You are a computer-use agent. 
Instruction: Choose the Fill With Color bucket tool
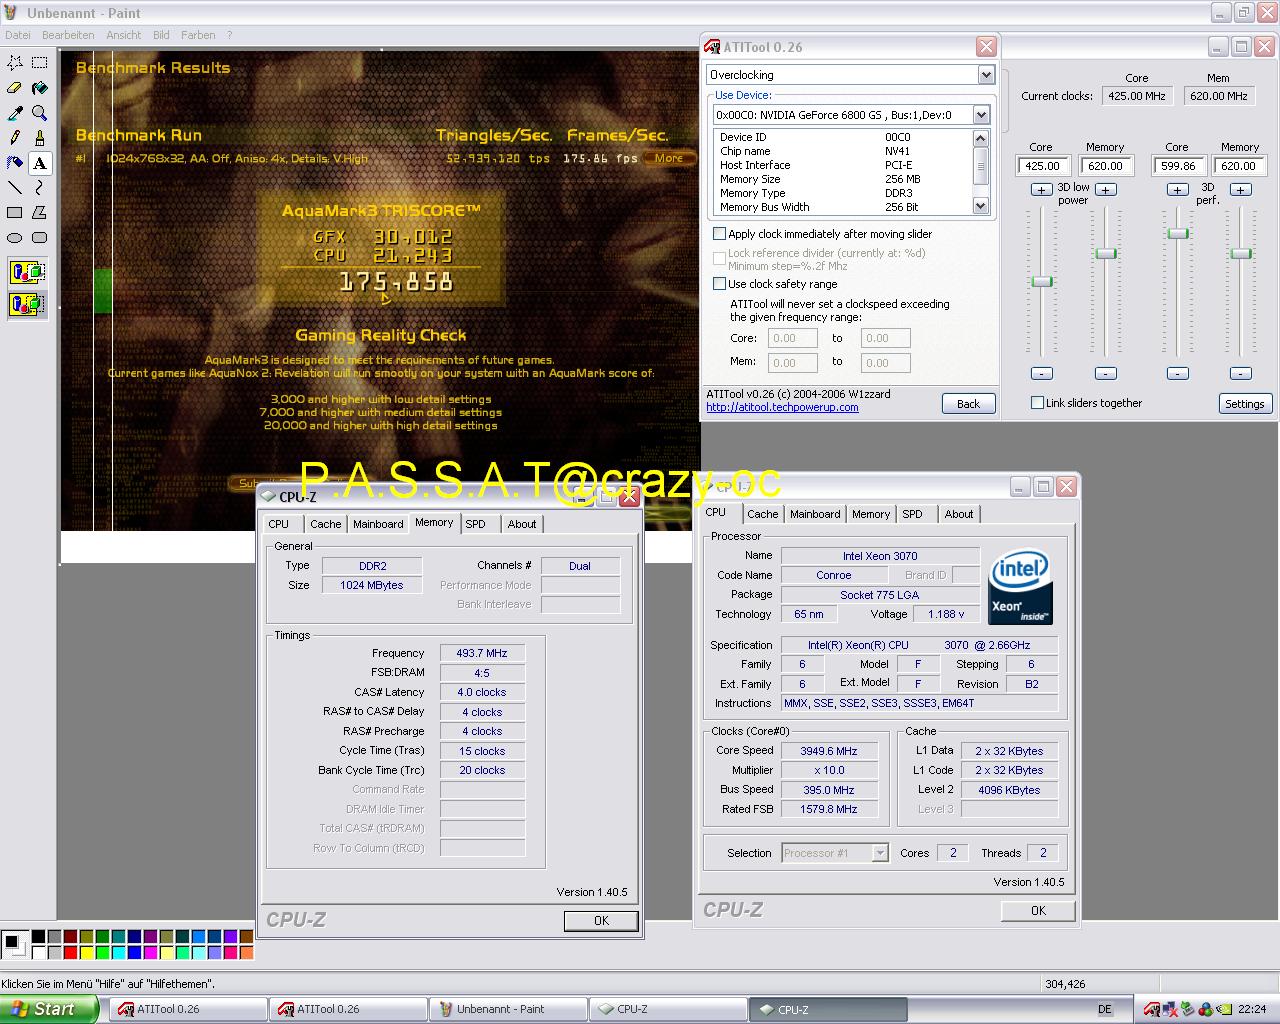point(40,88)
